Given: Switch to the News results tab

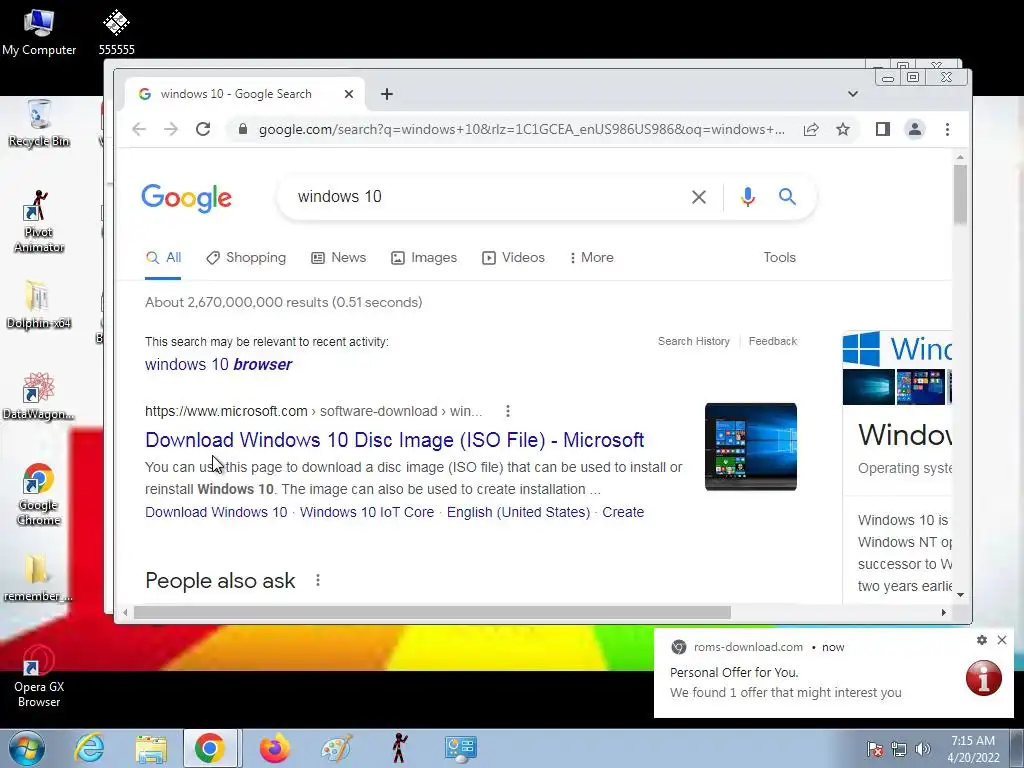Looking at the screenshot, I should click(338, 257).
